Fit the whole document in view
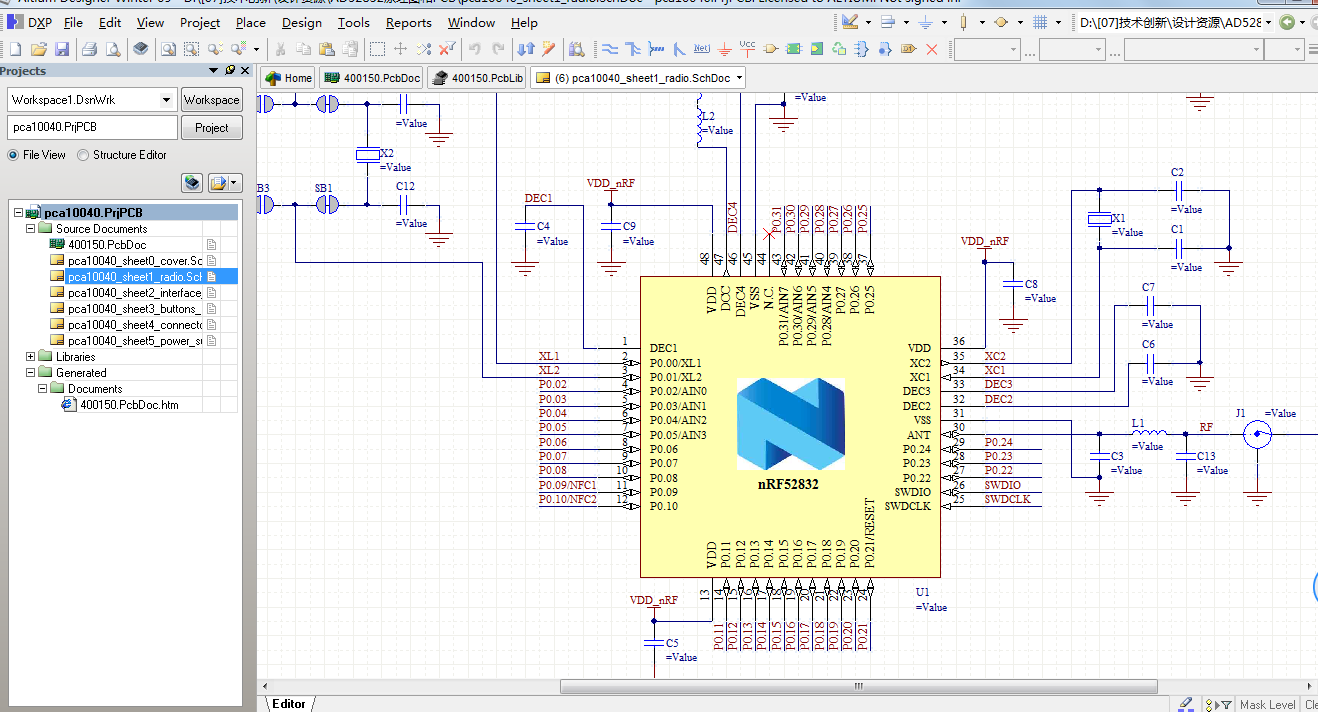 [168, 49]
